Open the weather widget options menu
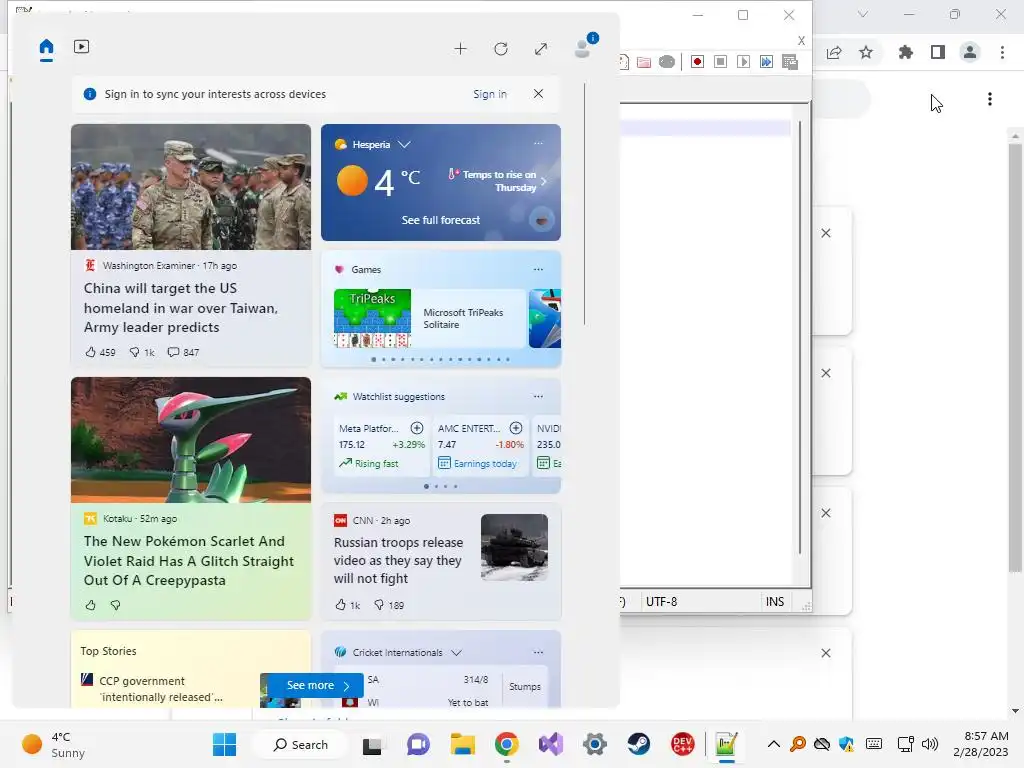This screenshot has height=768, width=1024. point(538,143)
